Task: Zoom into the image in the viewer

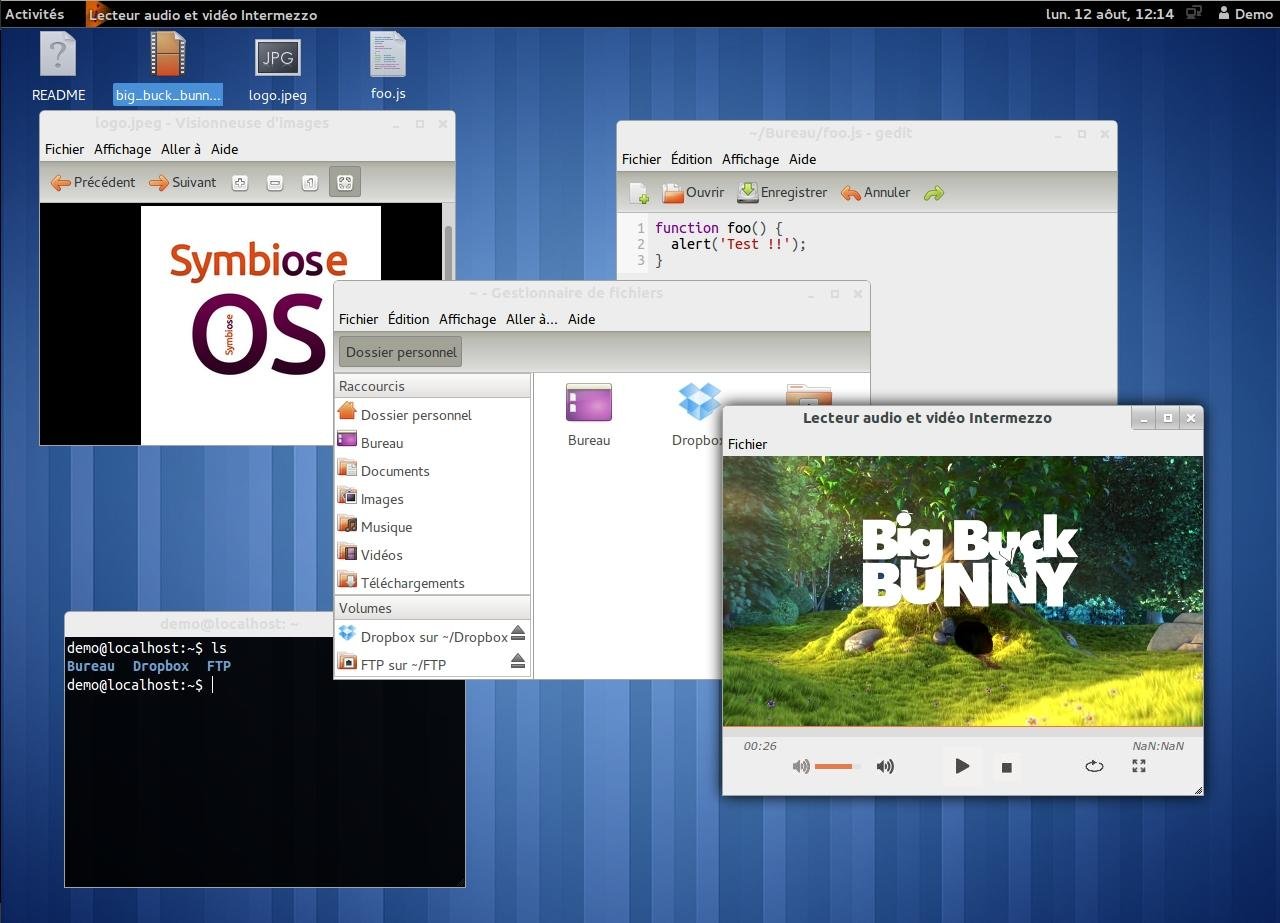Action: pos(240,182)
